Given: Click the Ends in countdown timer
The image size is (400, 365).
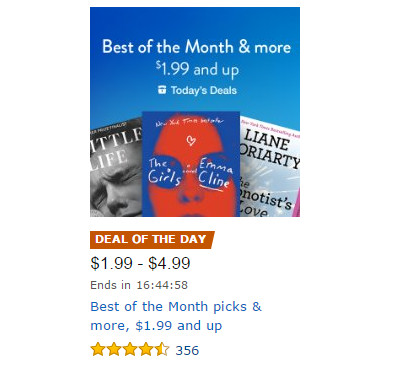Looking at the screenshot, I should tap(139, 285).
